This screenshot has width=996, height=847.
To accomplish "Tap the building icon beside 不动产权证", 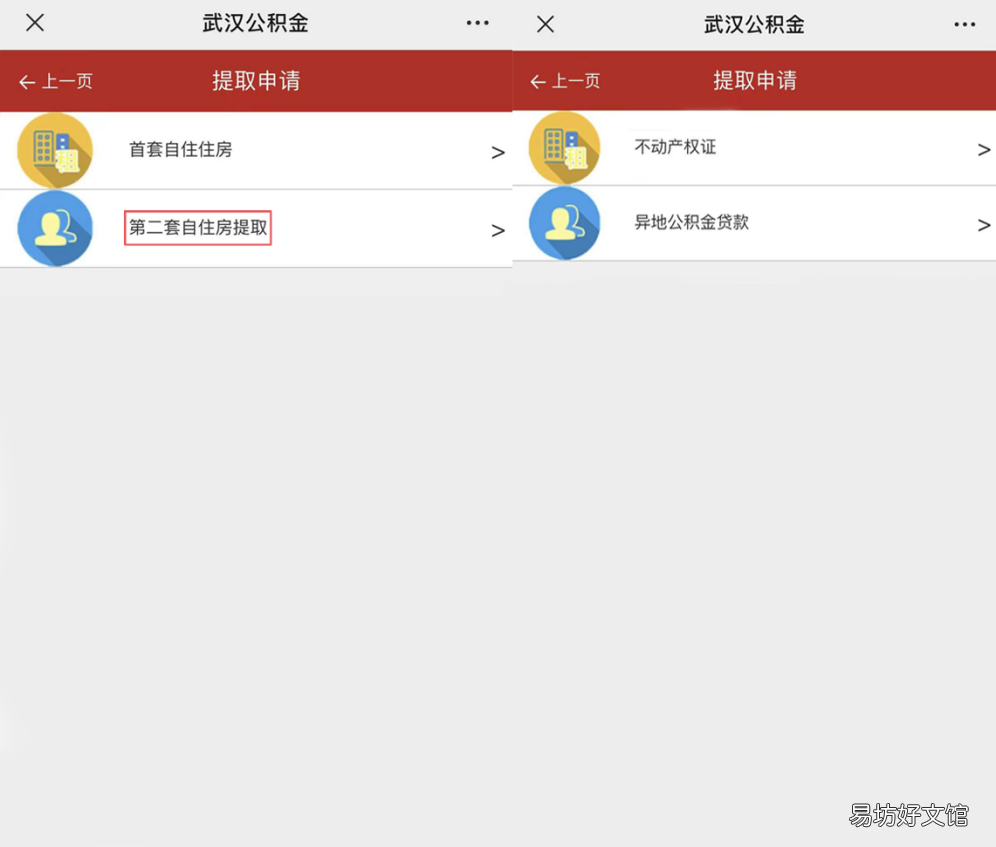I will (x=565, y=148).
